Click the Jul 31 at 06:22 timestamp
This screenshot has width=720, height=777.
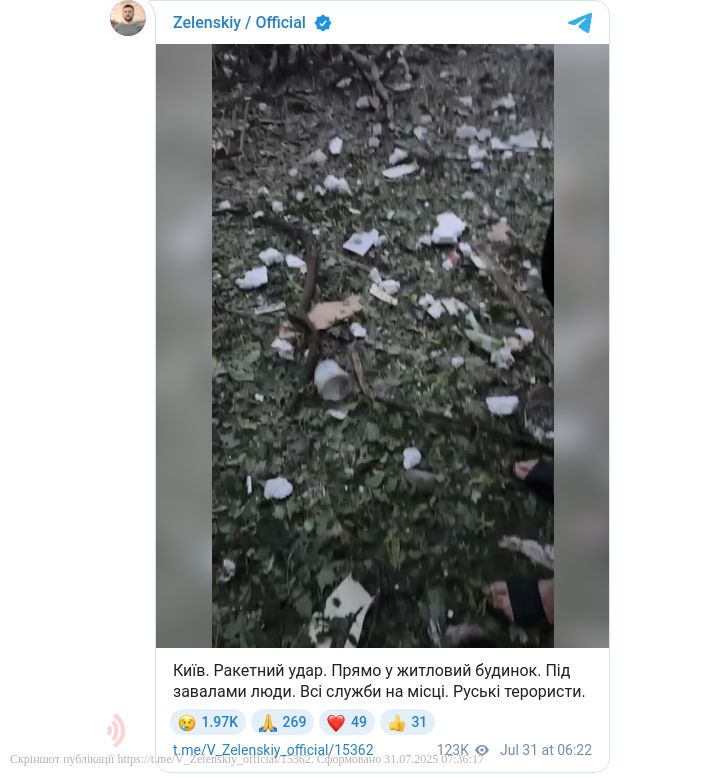coord(546,750)
